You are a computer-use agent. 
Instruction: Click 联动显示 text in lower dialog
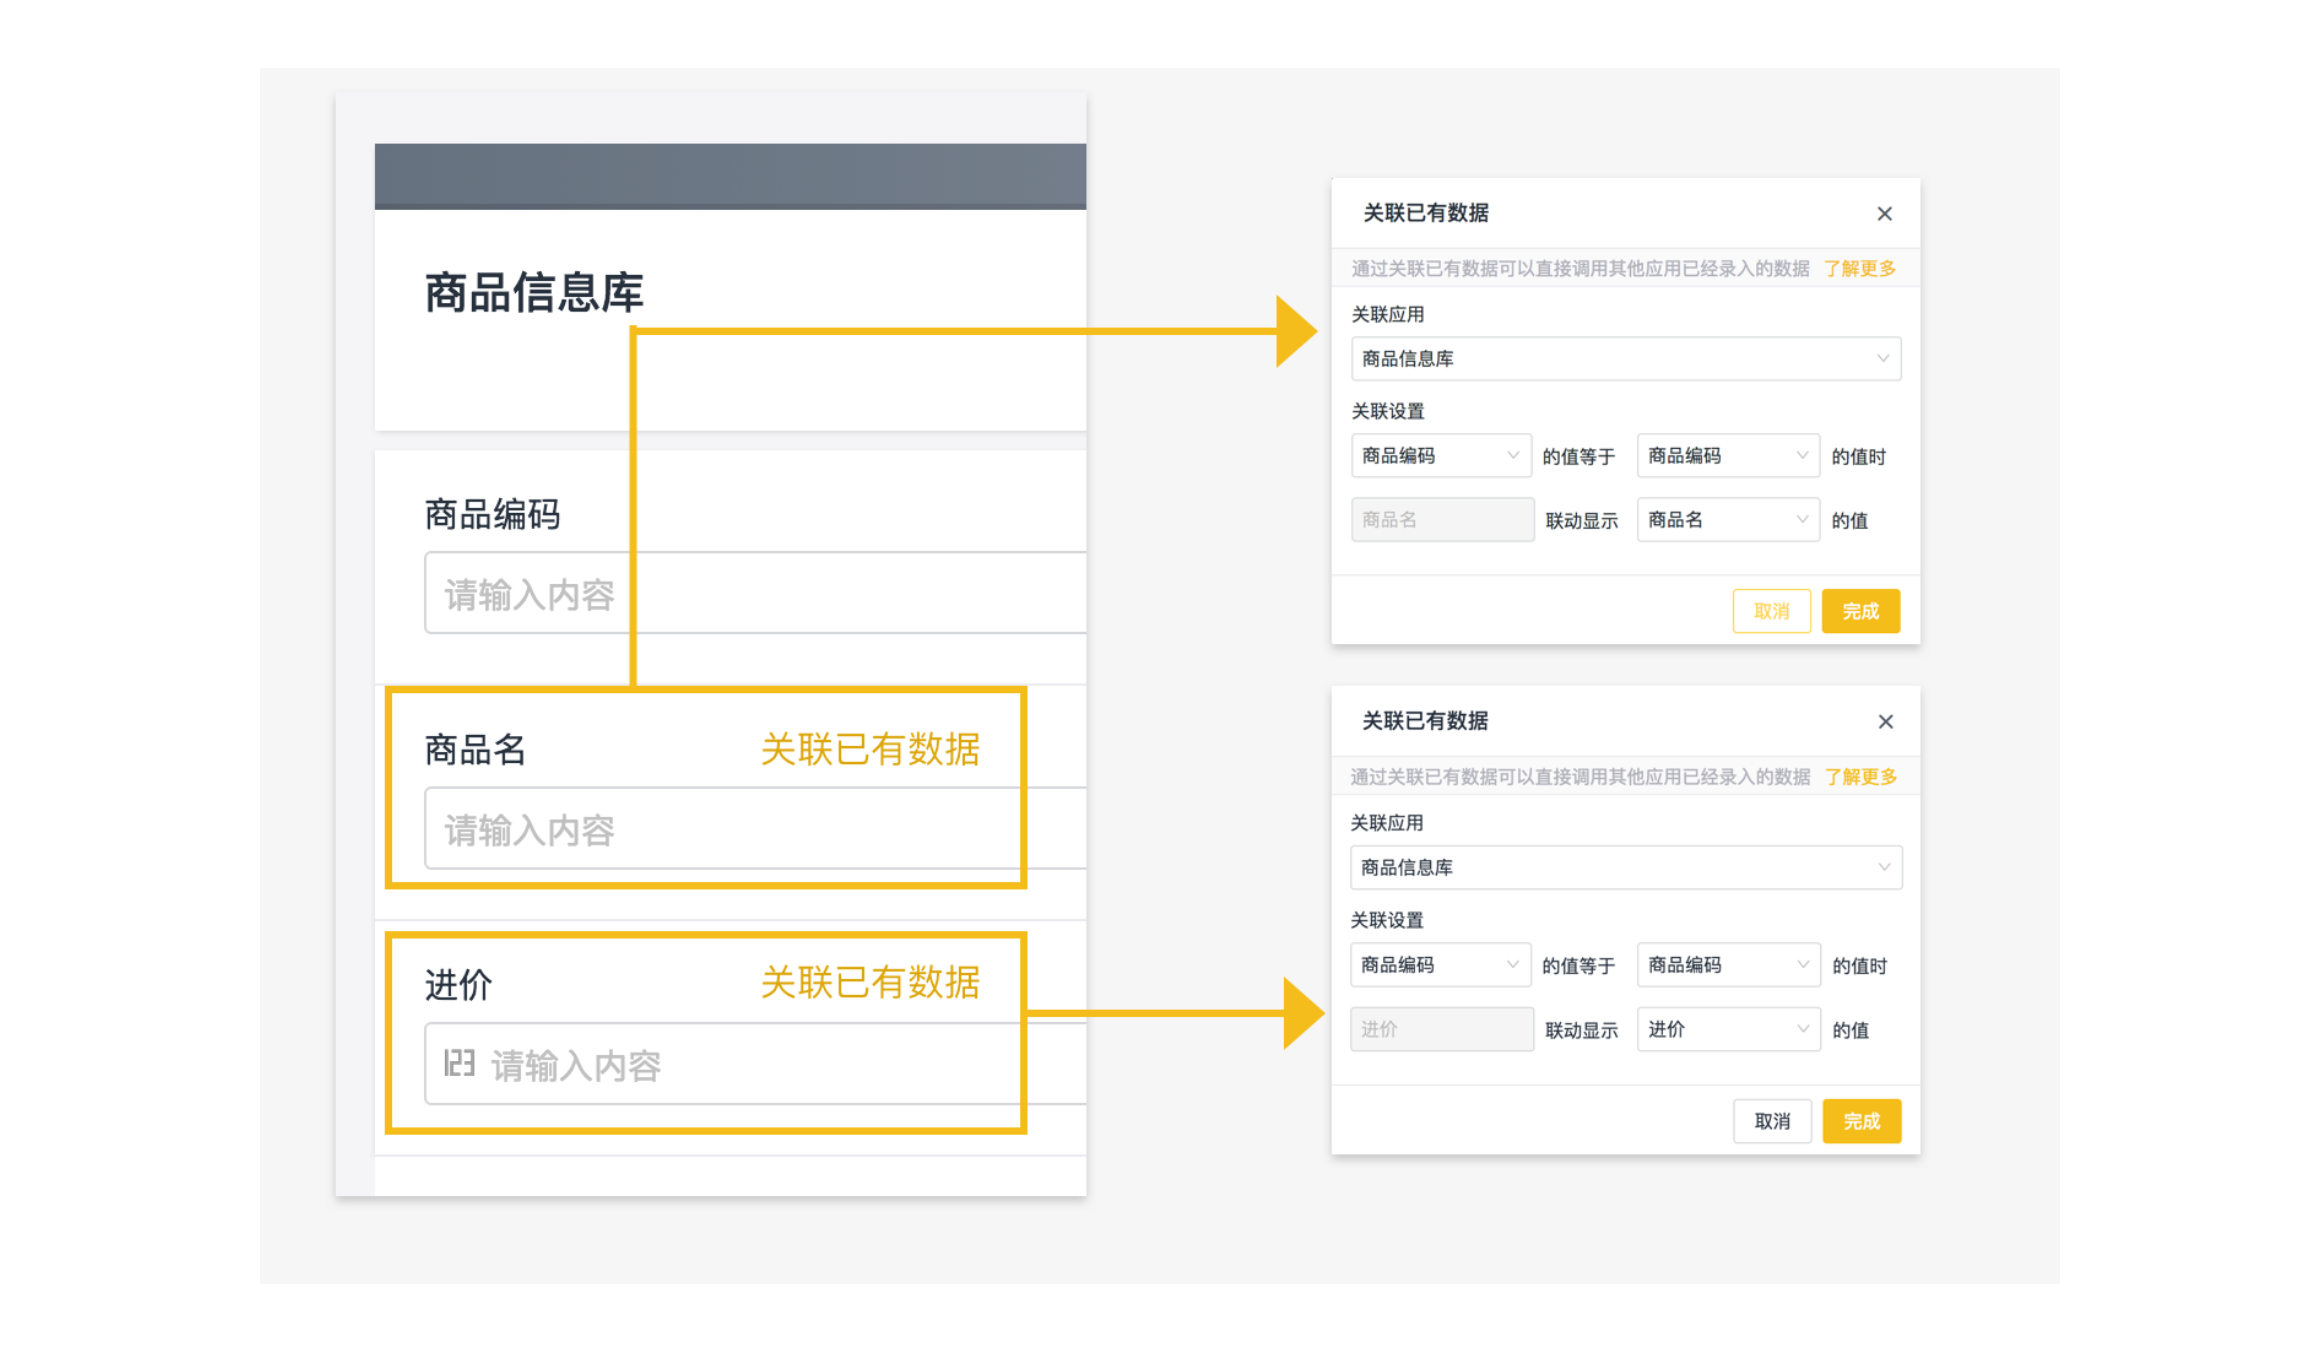[1581, 1030]
